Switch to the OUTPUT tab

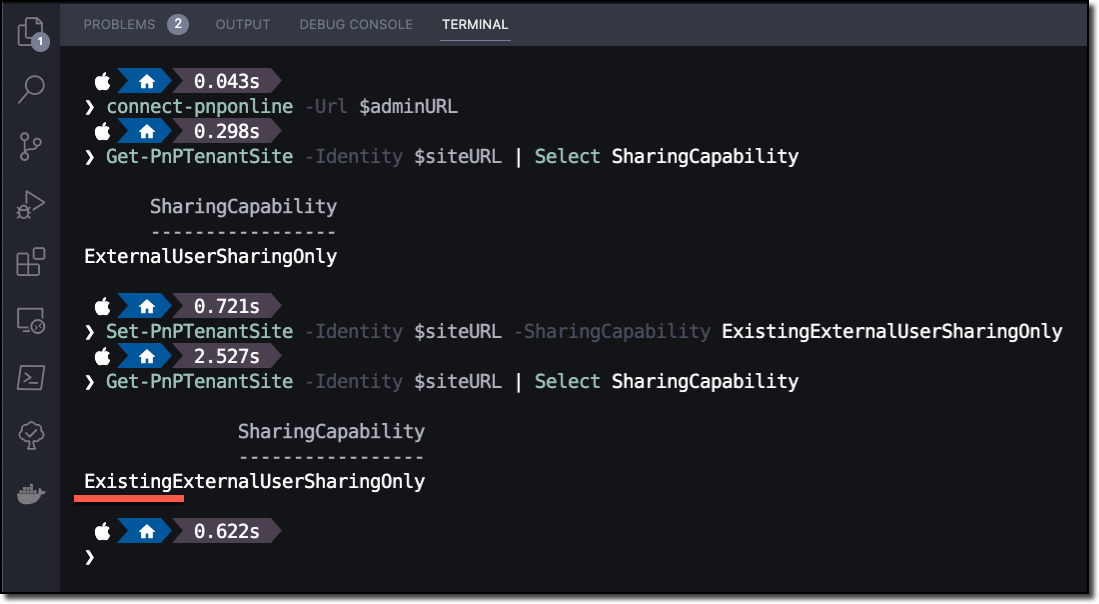point(242,25)
